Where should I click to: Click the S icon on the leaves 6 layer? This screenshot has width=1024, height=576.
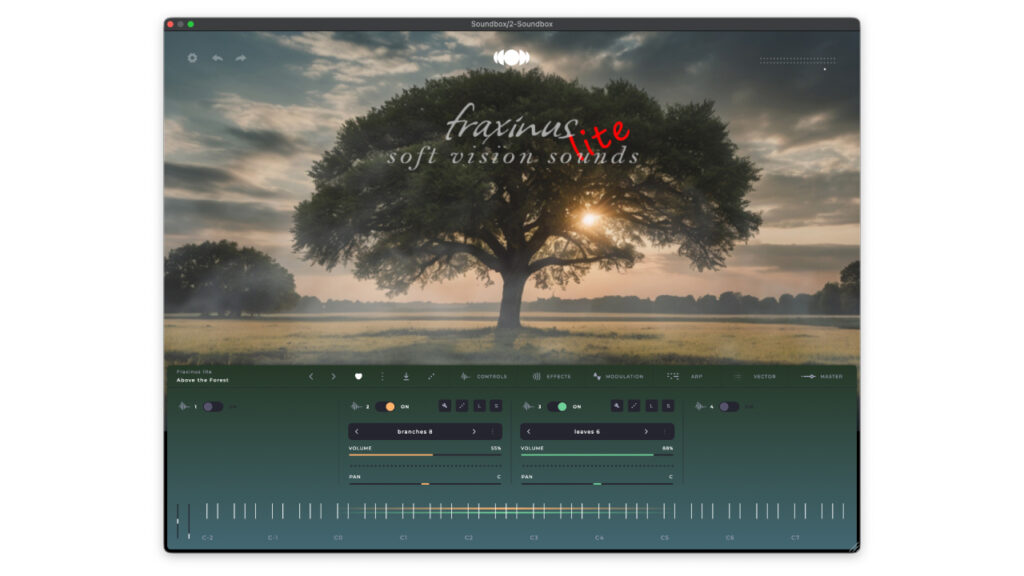pos(667,405)
